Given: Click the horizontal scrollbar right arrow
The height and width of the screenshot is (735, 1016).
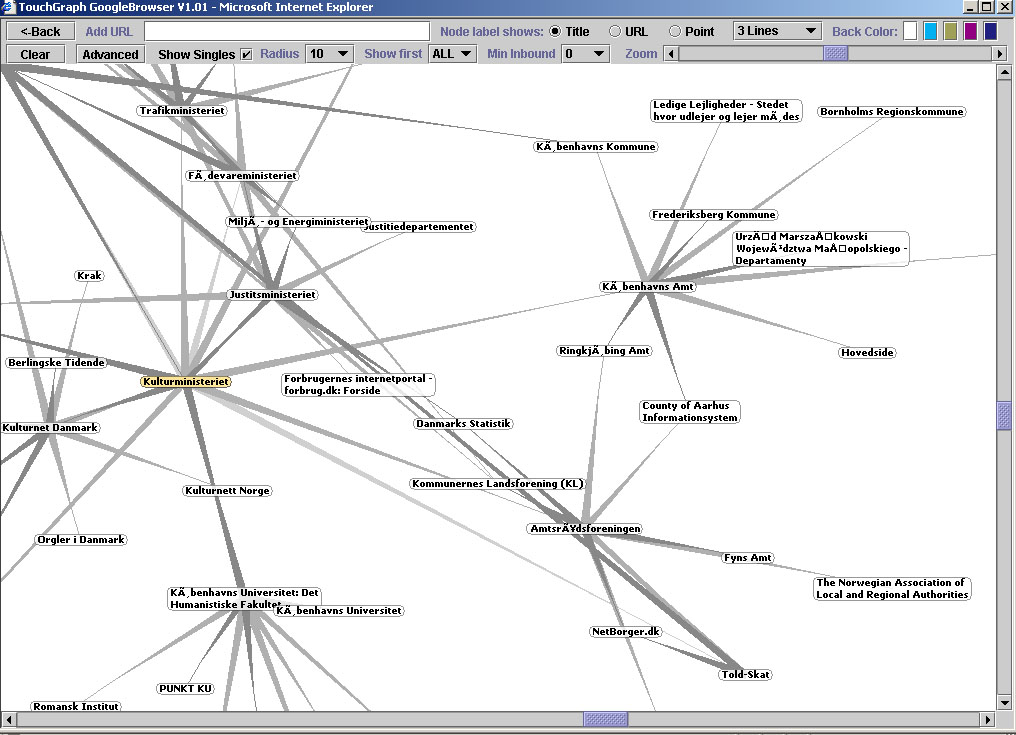Looking at the screenshot, I should pos(987,719).
